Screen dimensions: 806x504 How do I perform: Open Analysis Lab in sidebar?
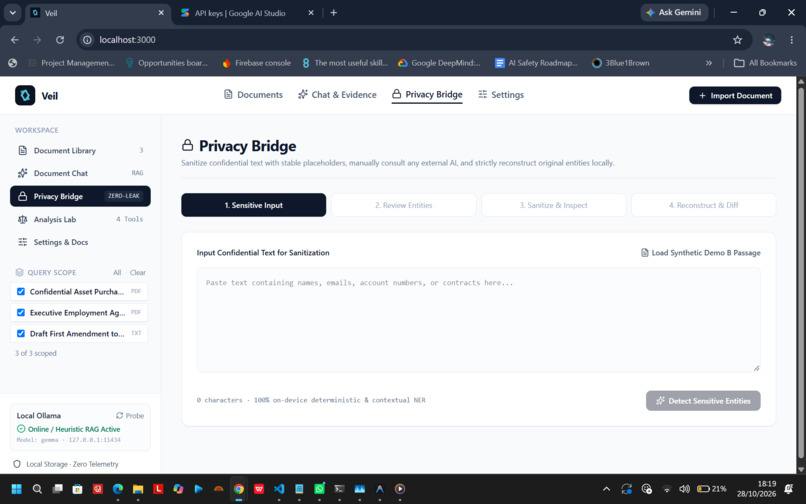coord(80,219)
